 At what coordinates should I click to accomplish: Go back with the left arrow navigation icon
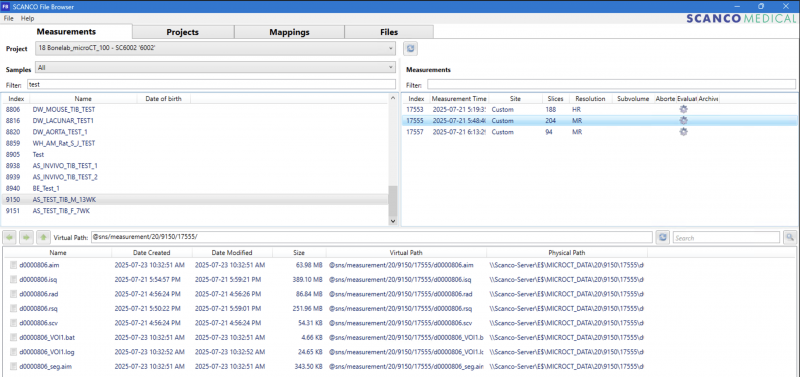[10, 237]
